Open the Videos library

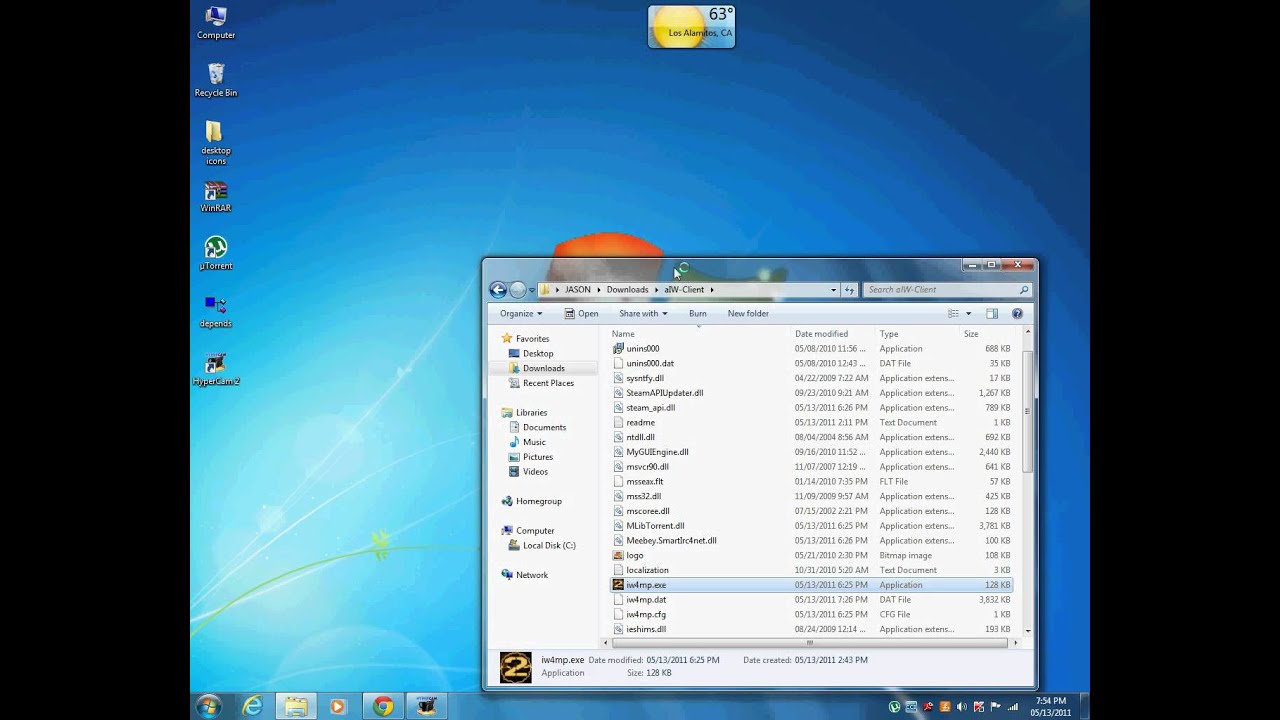pos(535,472)
